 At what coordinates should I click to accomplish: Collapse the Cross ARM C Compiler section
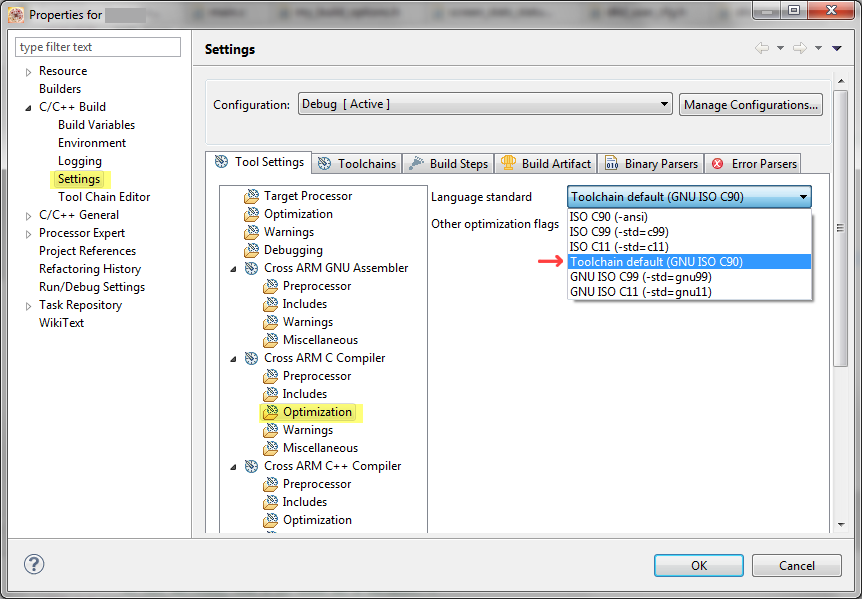(233, 357)
